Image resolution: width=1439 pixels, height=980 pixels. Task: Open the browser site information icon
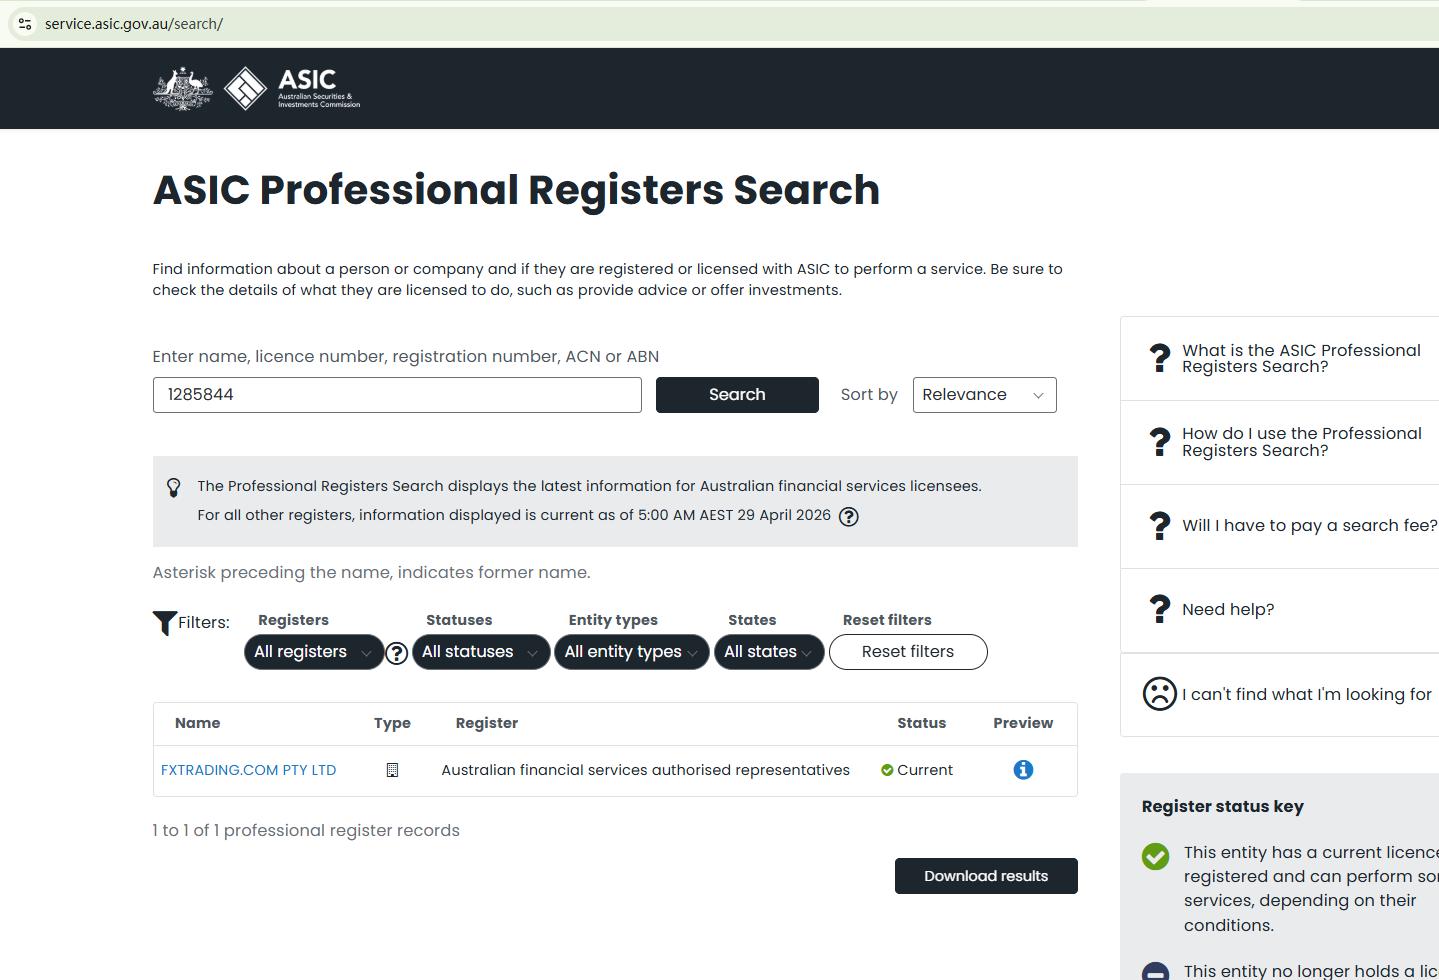pos(25,23)
